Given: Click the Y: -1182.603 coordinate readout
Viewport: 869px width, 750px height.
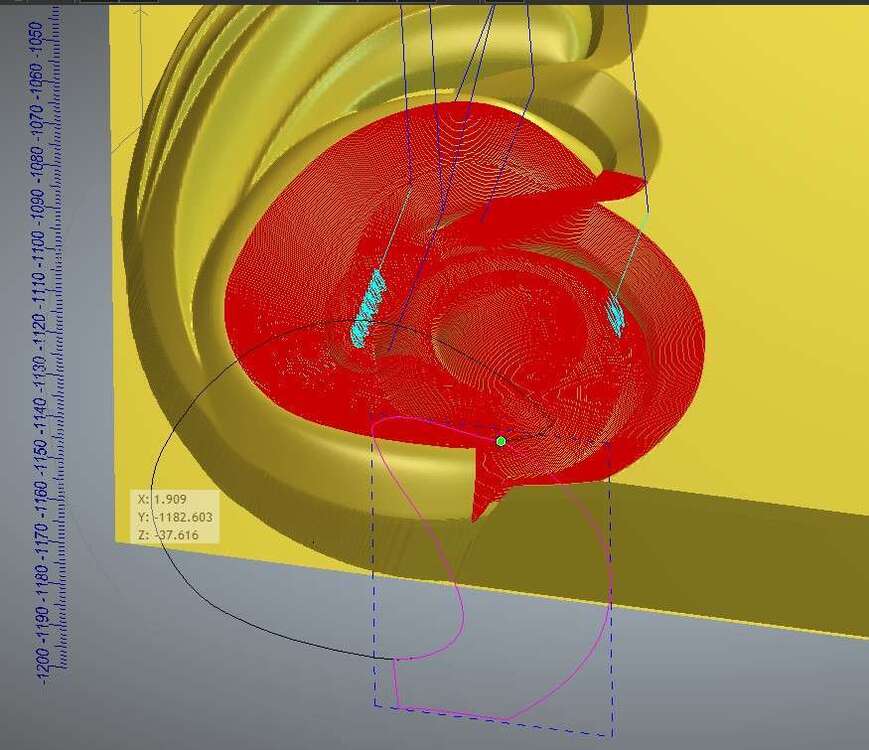Looking at the screenshot, I should [x=174, y=517].
